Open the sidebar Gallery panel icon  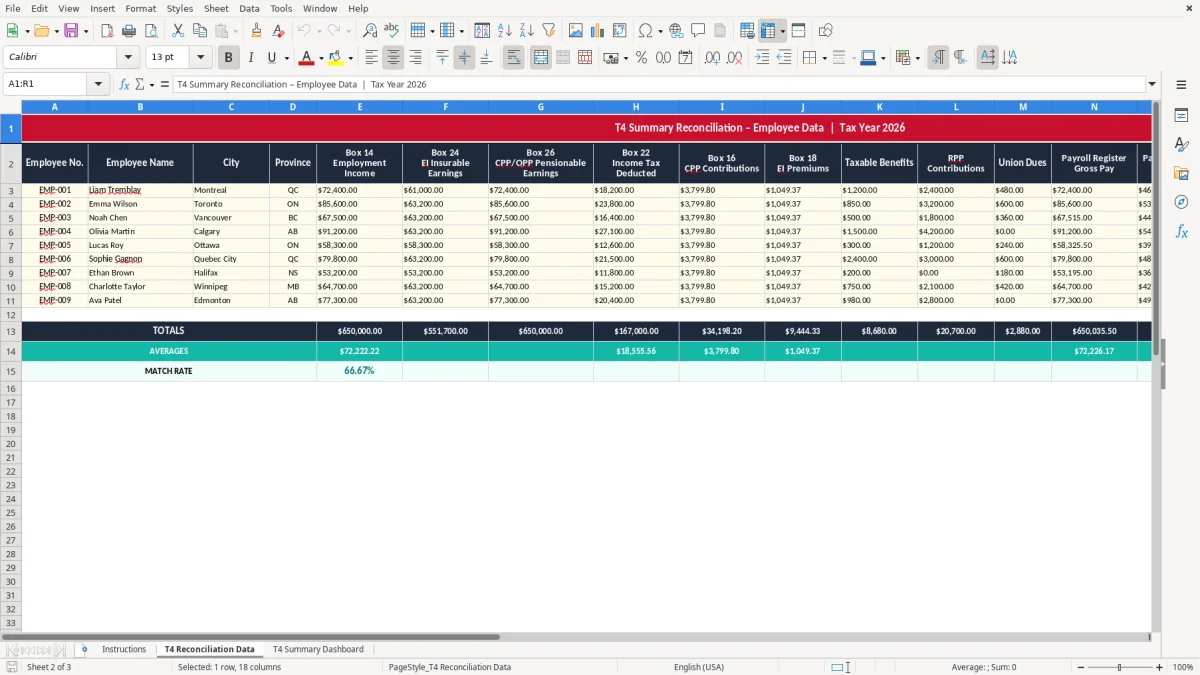click(x=1181, y=174)
